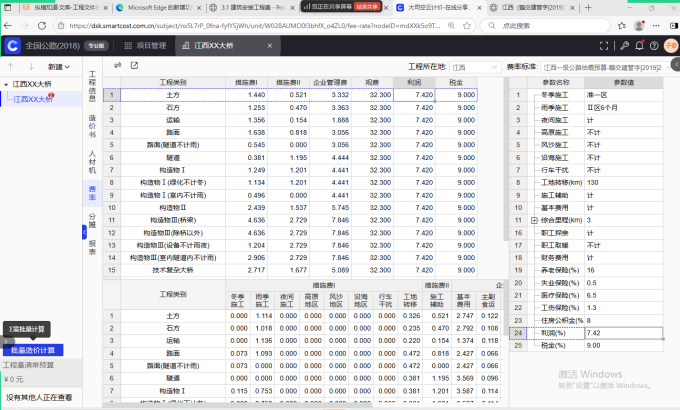Click the export icon above table
This screenshot has width=680, height=410.
pos(133,66)
